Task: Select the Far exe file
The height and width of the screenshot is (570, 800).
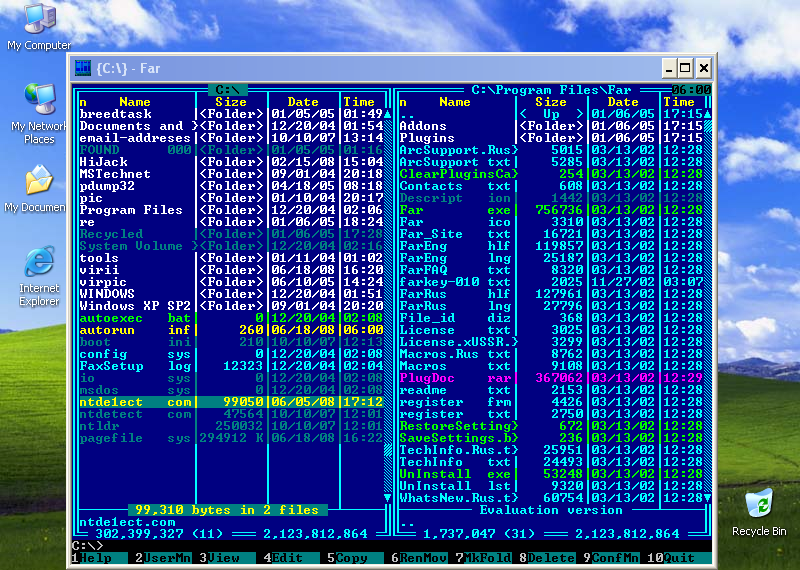Action: [x=551, y=210]
